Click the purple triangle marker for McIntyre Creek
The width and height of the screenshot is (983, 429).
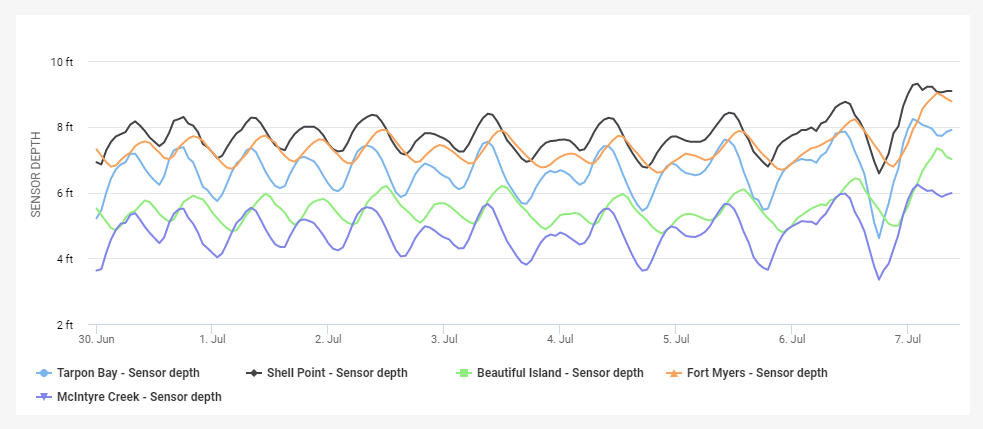43,397
